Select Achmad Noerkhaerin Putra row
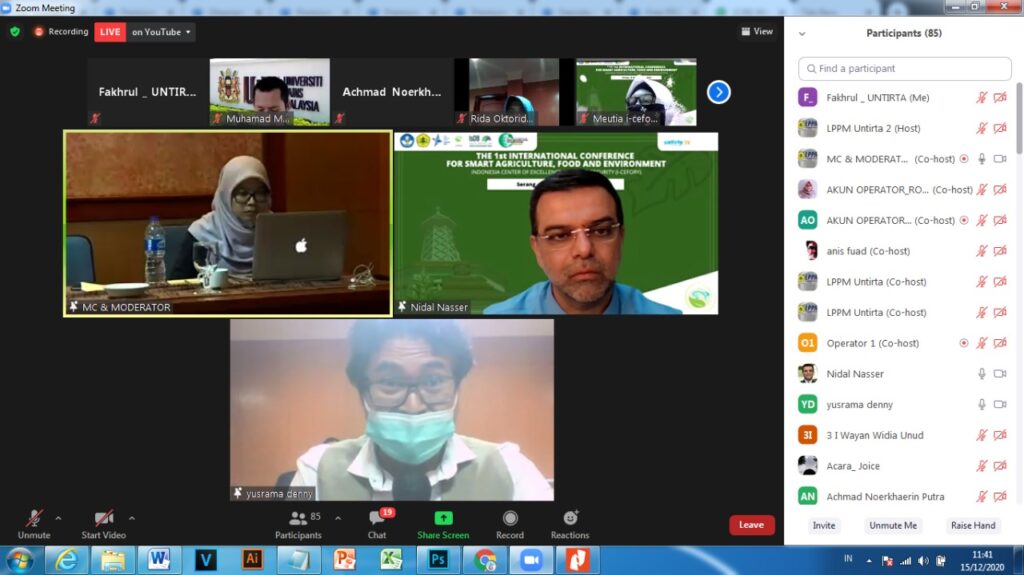The image size is (1024, 575). point(904,497)
